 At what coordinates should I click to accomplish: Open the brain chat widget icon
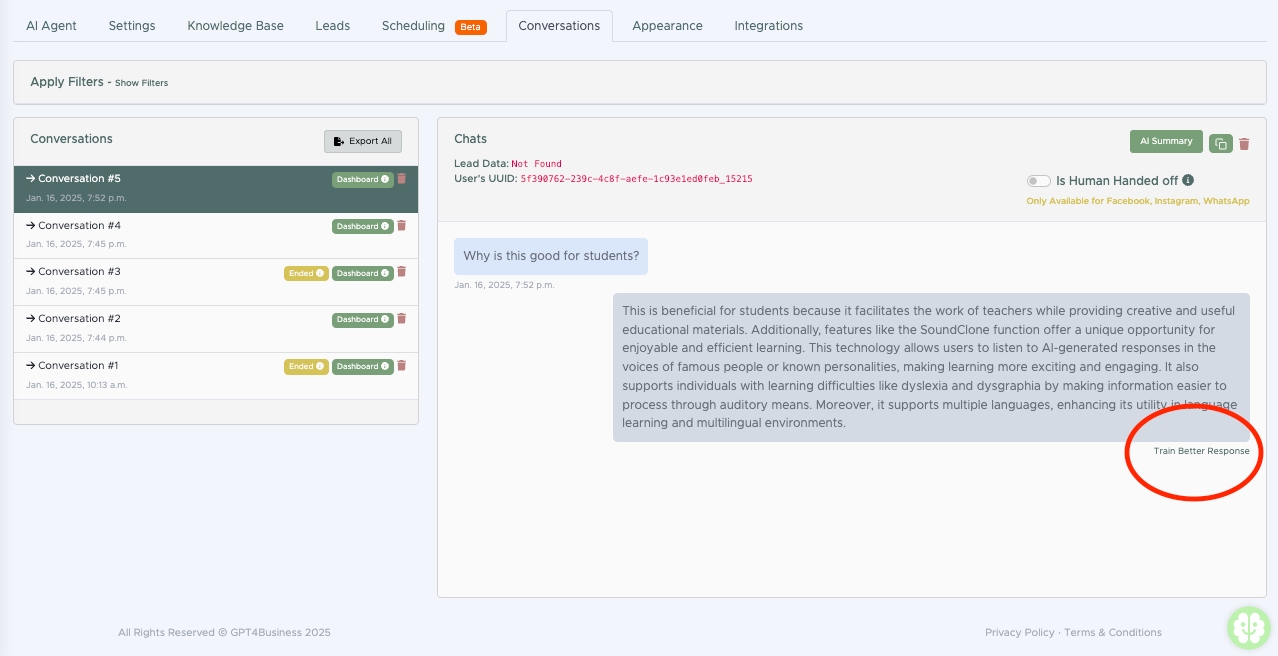click(1248, 627)
